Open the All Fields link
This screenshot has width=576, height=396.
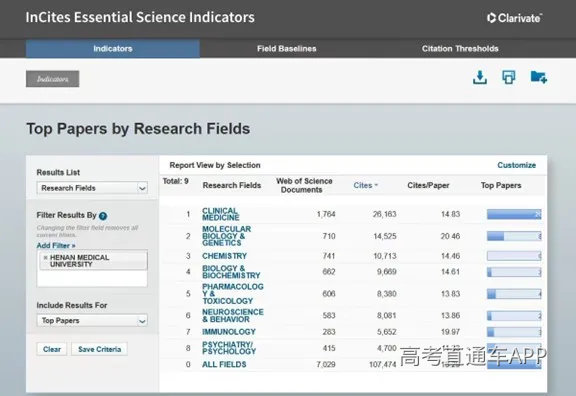[224, 364]
